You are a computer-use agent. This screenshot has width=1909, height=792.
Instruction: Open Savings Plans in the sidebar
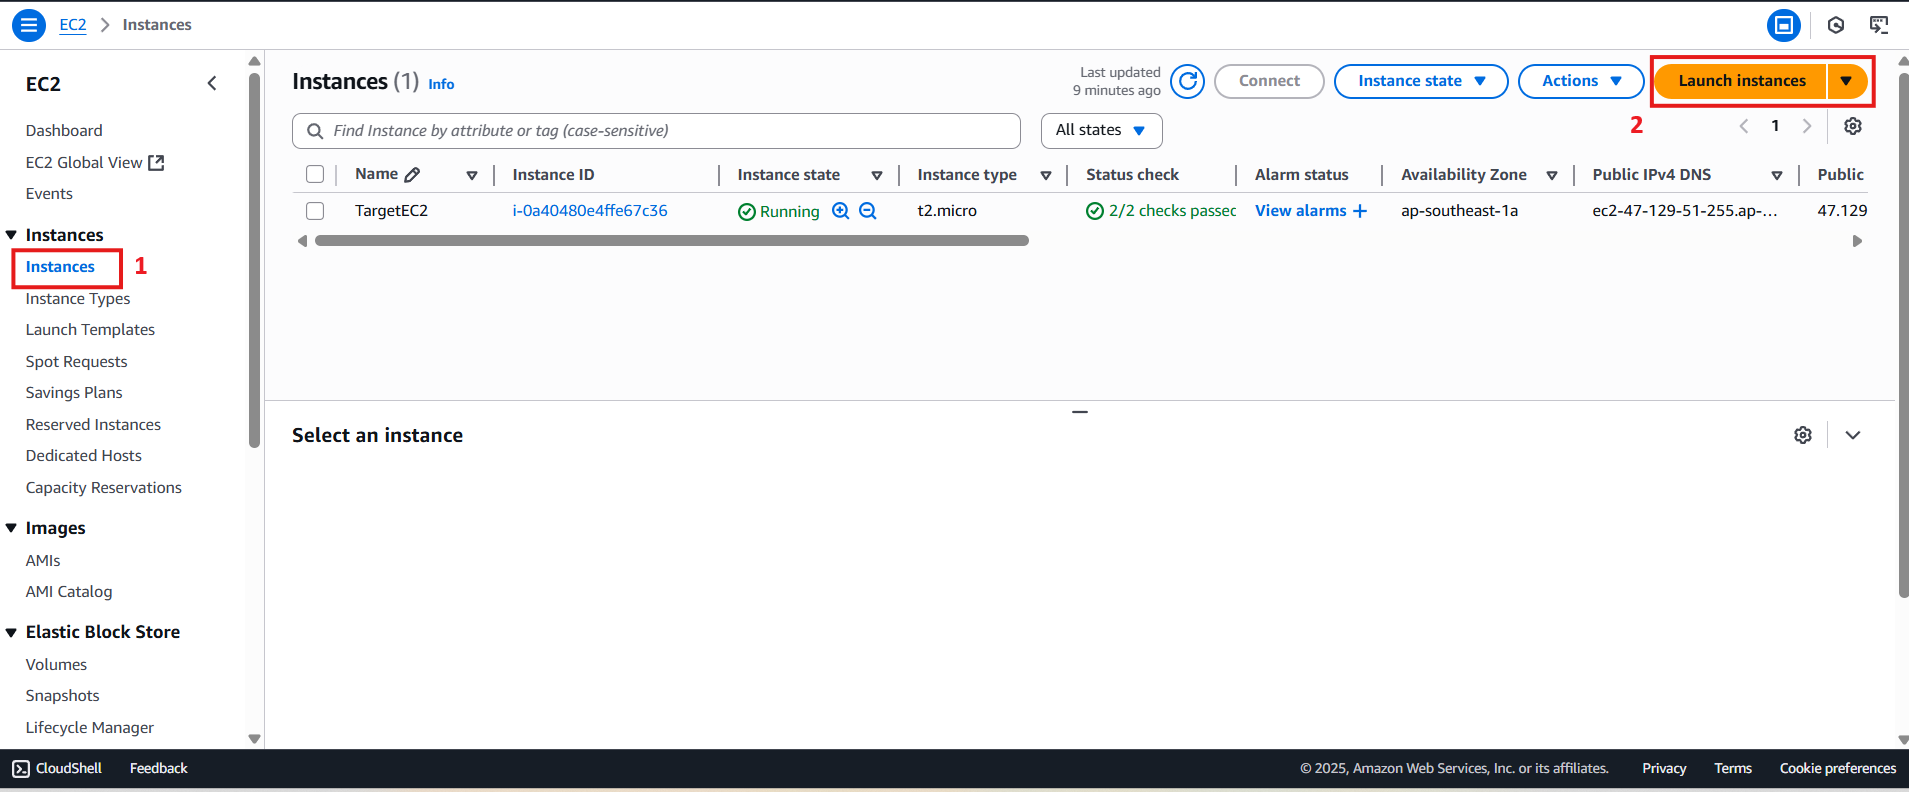(x=74, y=393)
